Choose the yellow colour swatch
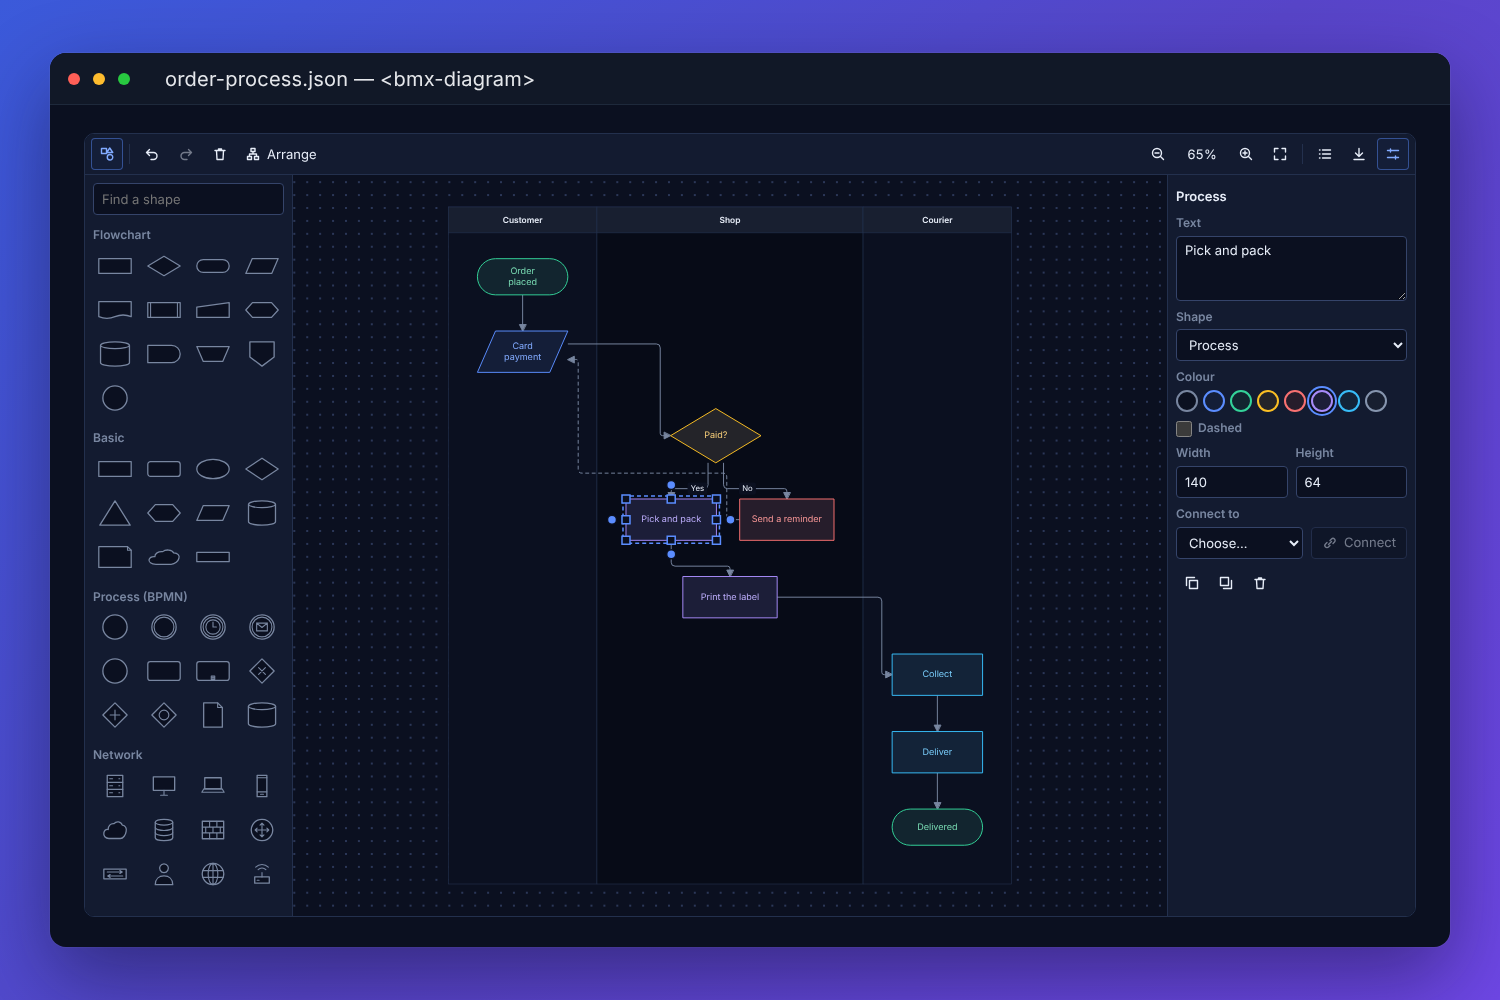 pyautogui.click(x=1268, y=401)
